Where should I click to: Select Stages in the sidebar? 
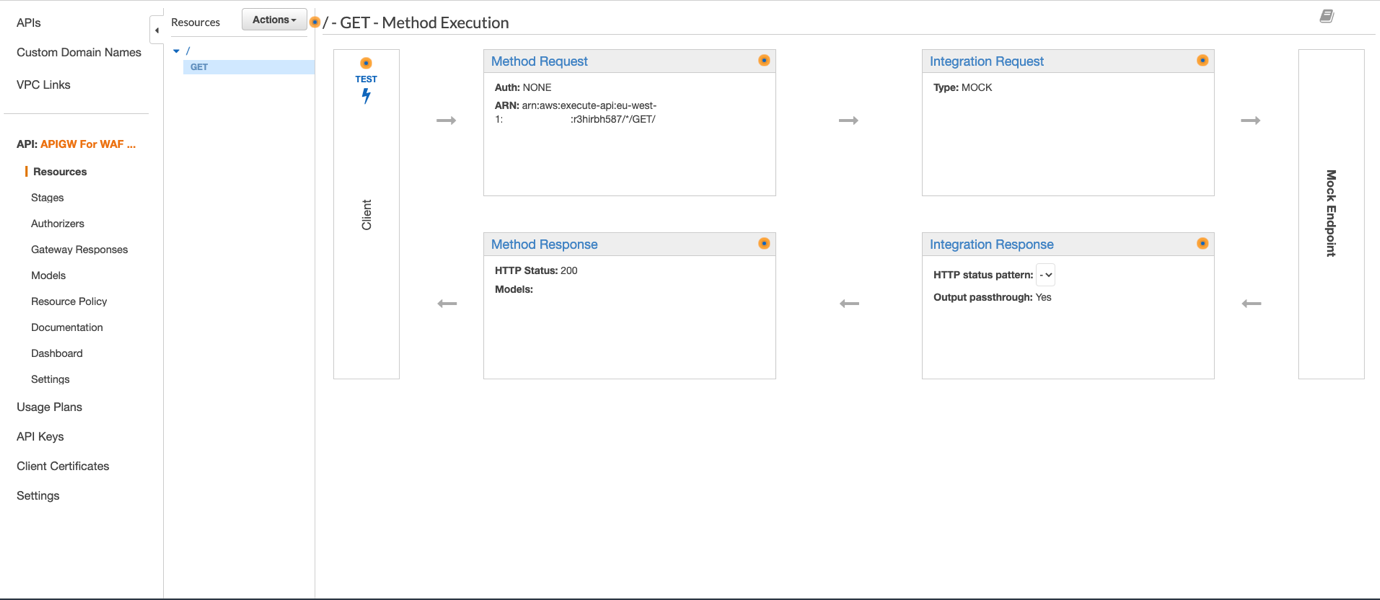(x=47, y=197)
